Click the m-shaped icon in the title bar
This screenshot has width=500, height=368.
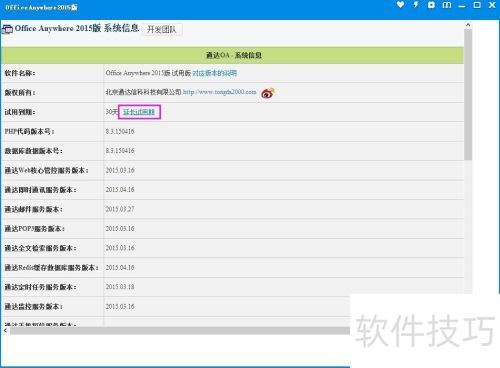click(447, 5)
